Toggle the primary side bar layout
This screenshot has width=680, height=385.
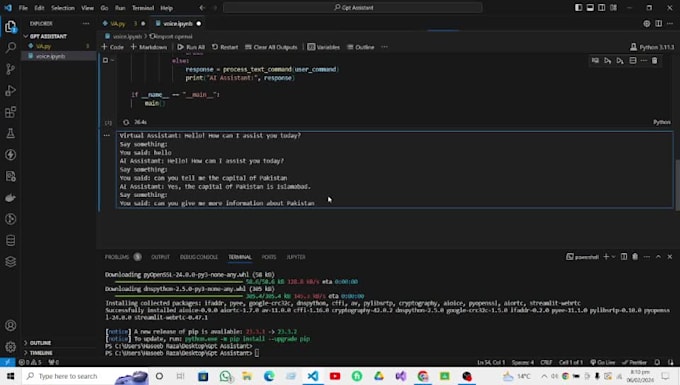click(579, 8)
